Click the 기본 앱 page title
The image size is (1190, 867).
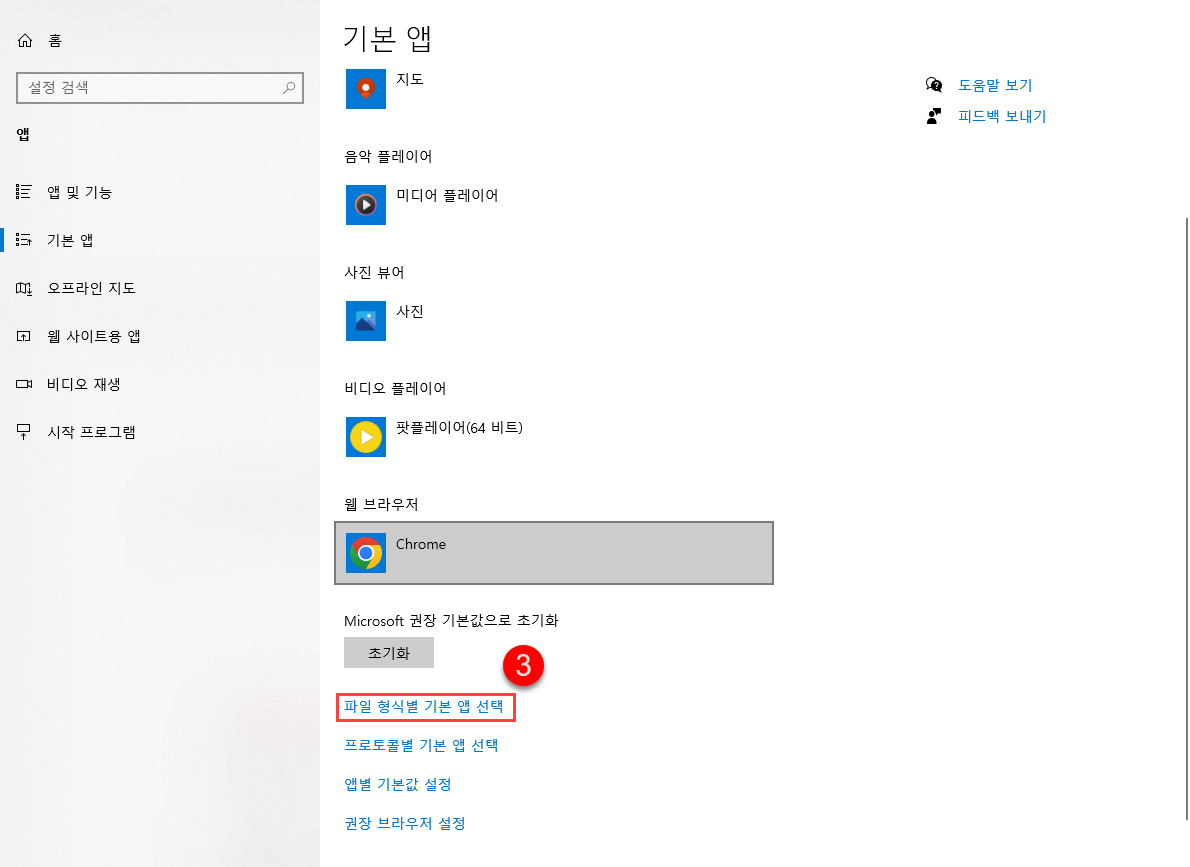pos(387,38)
